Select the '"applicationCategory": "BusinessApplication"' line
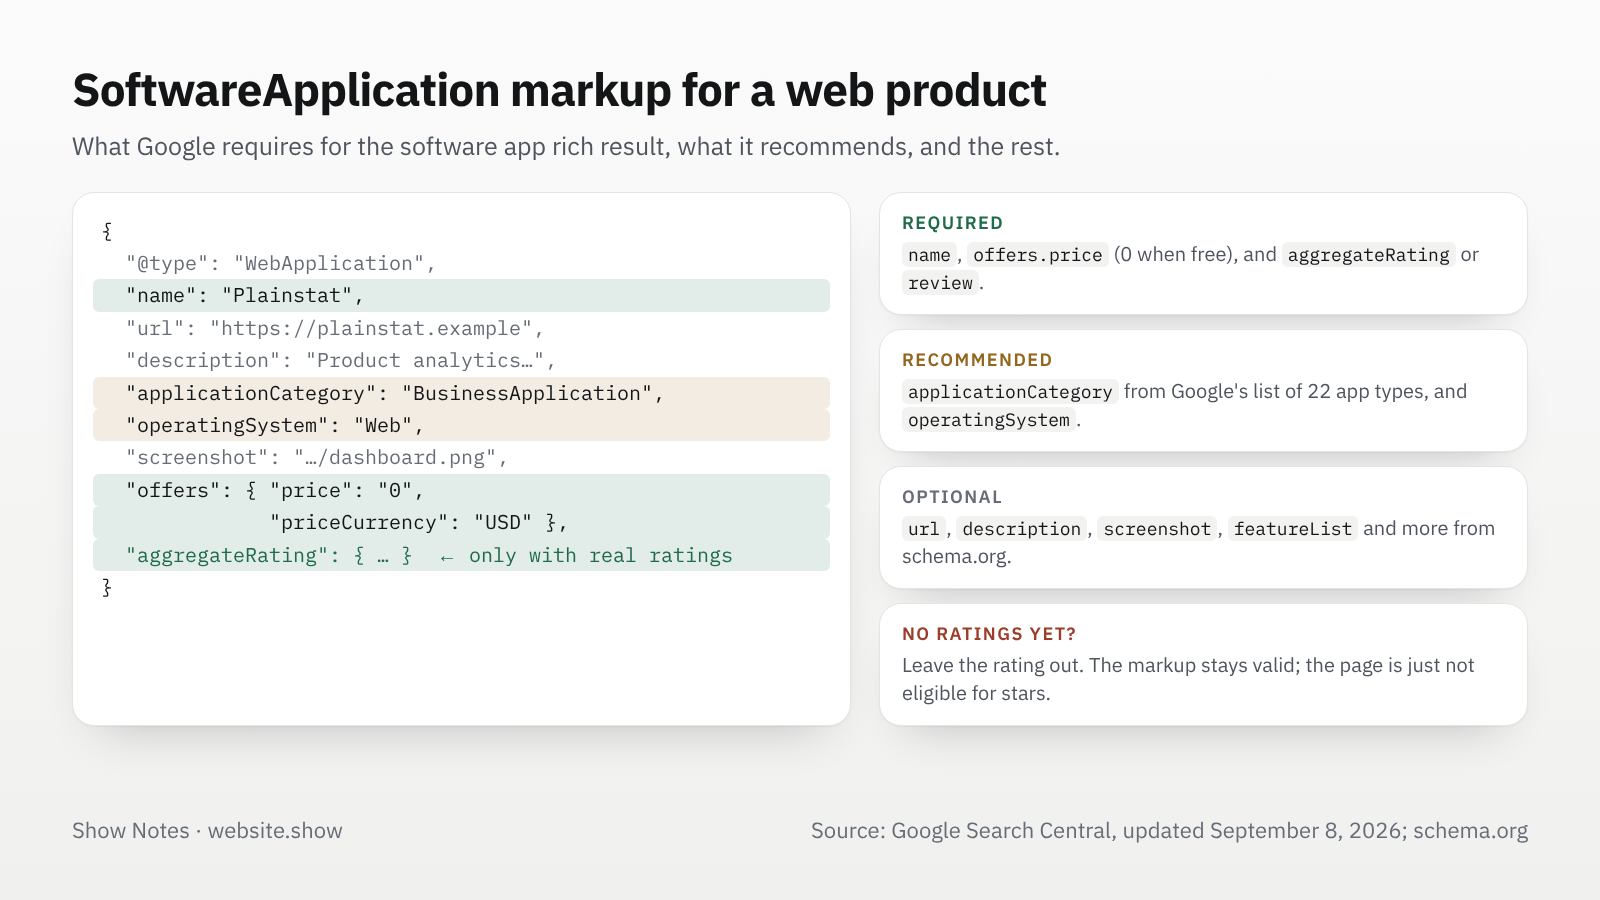The width and height of the screenshot is (1600, 900). pyautogui.click(x=461, y=393)
